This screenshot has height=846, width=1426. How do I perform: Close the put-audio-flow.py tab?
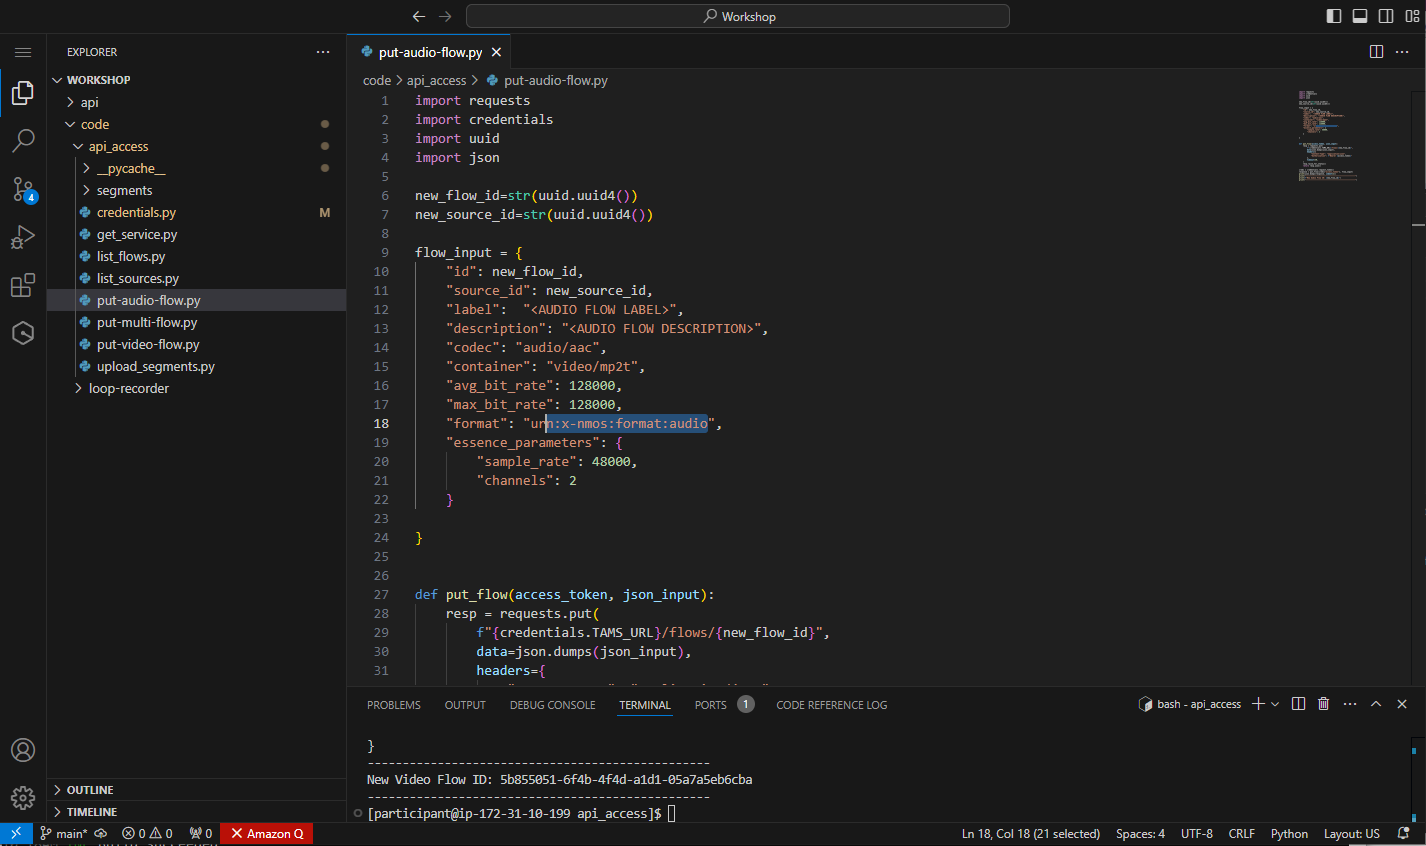[x=496, y=52]
